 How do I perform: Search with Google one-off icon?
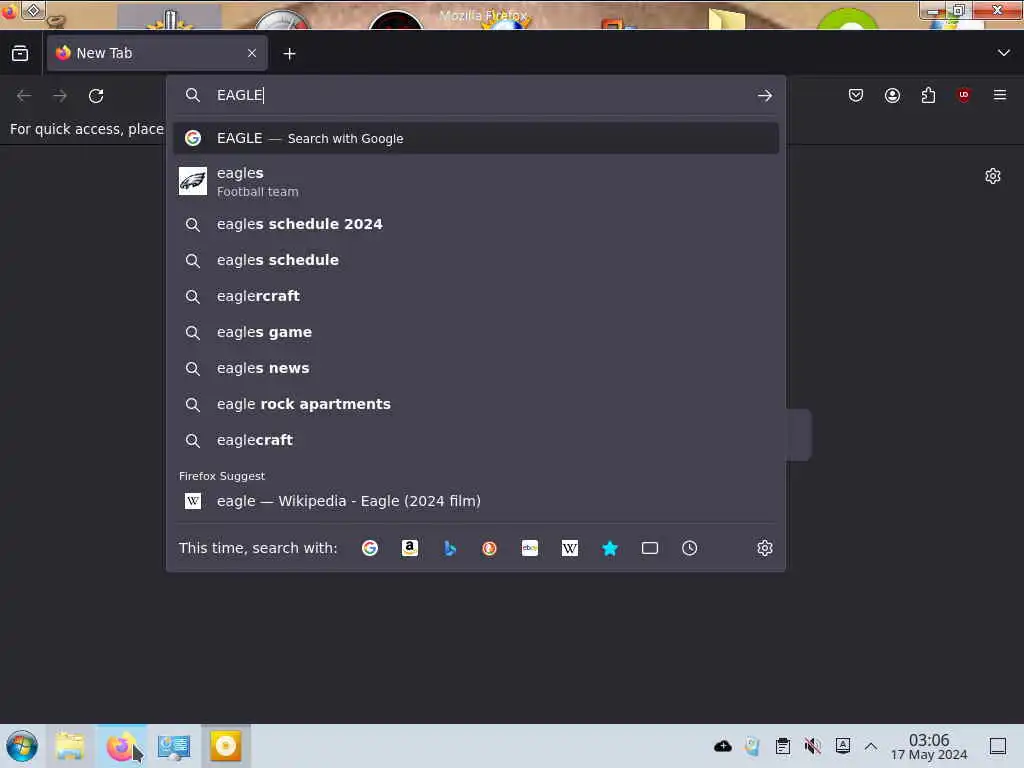click(x=370, y=548)
